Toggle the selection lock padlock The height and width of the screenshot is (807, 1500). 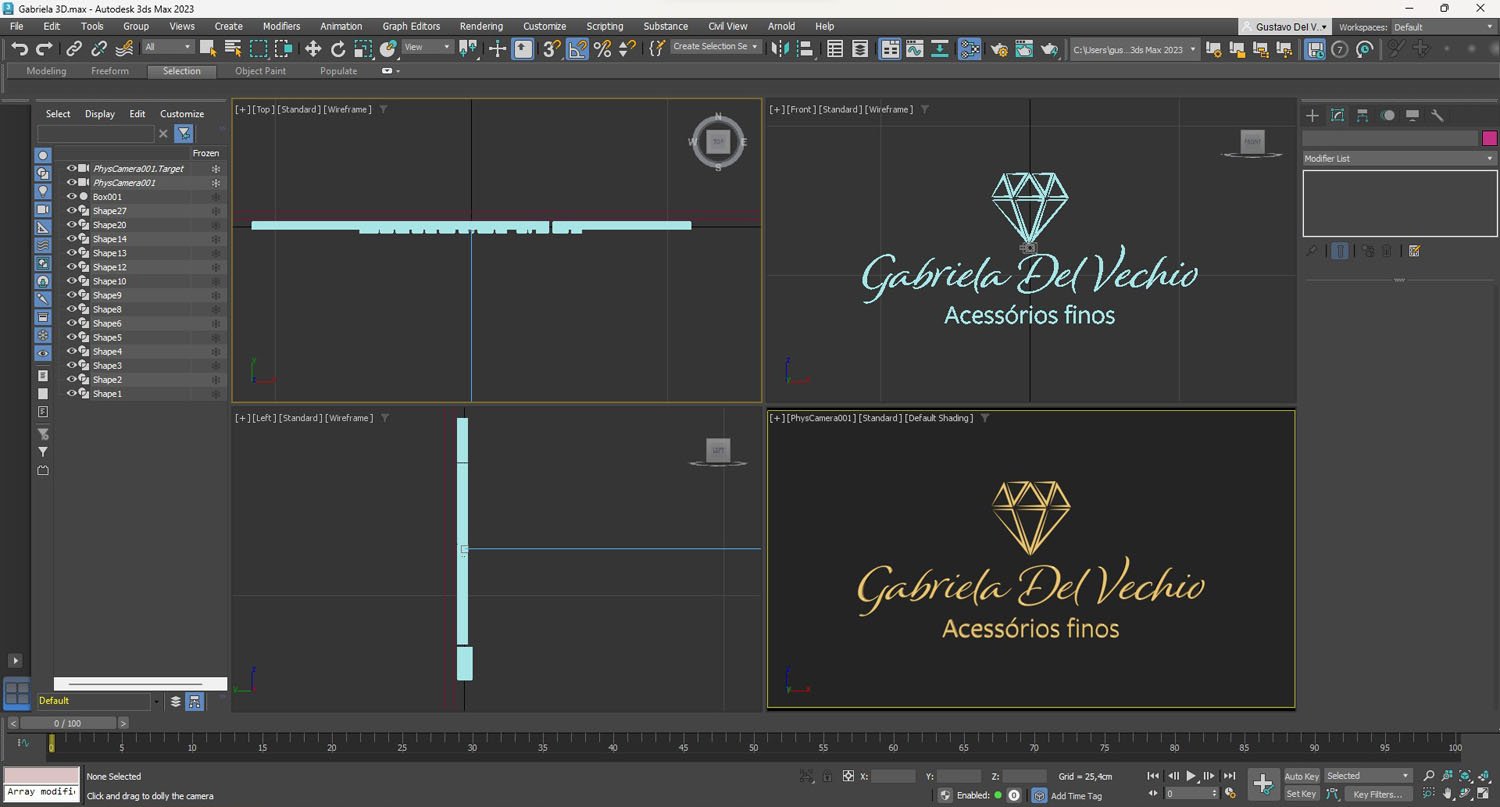click(x=827, y=776)
